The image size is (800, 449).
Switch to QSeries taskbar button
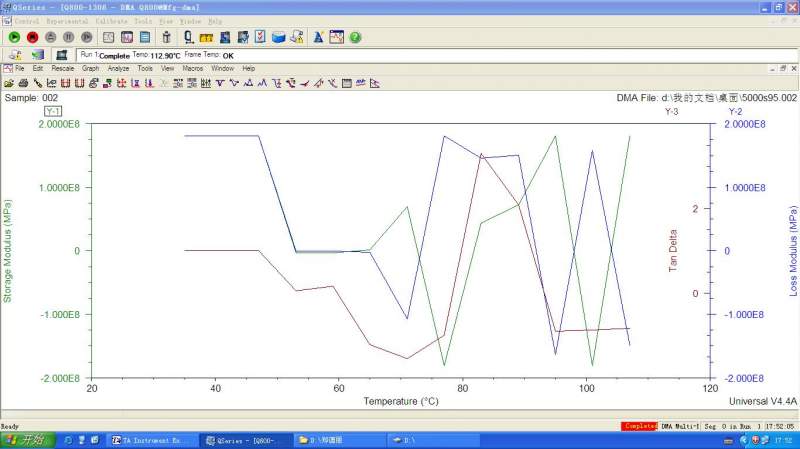(246, 440)
